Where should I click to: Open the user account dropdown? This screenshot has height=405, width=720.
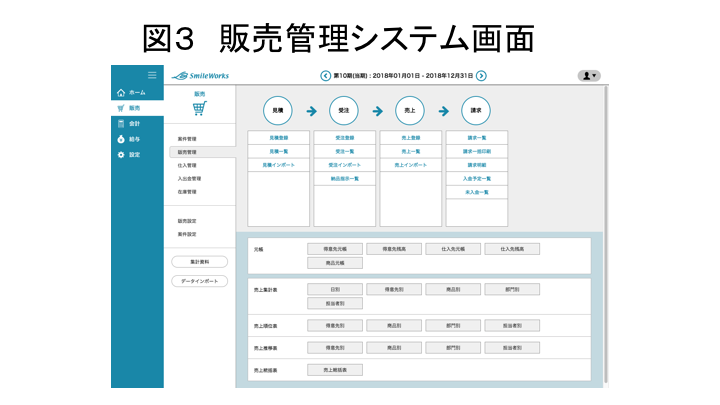589,76
